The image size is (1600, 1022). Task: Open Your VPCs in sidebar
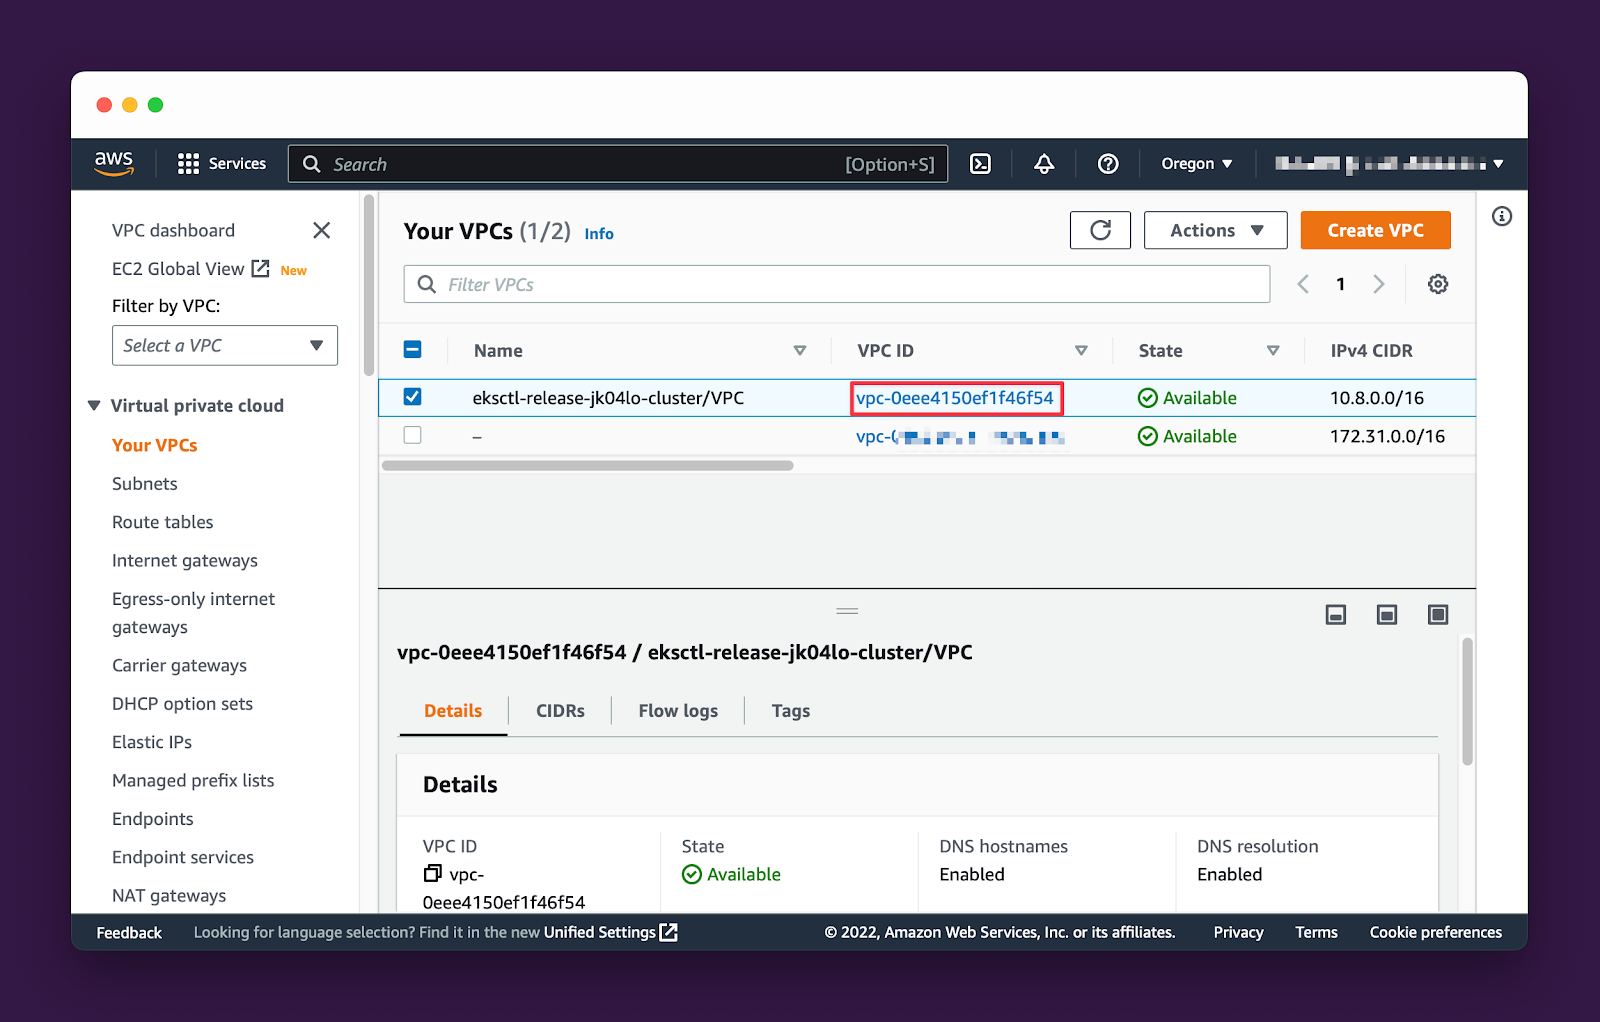click(x=155, y=445)
